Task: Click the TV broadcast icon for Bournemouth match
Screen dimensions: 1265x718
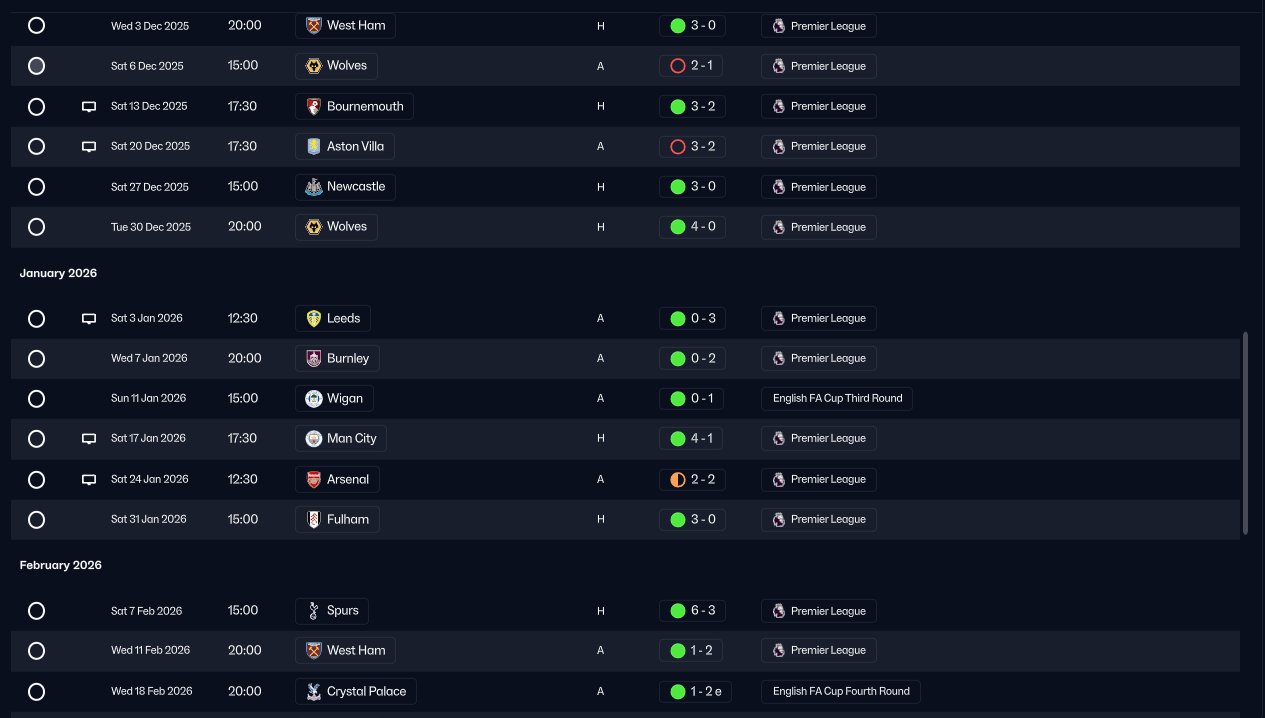Action: tap(89, 106)
